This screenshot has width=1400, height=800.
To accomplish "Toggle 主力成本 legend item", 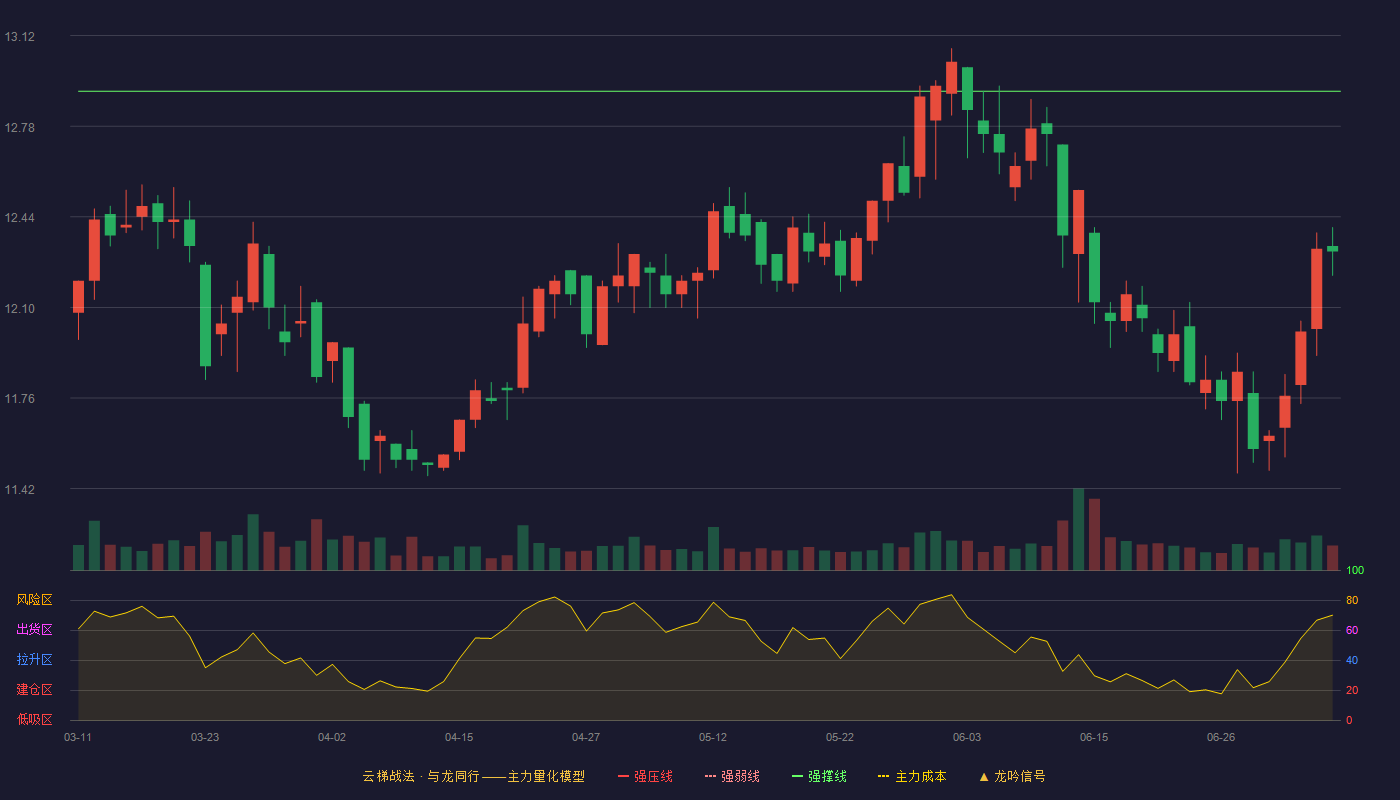I will (x=912, y=776).
